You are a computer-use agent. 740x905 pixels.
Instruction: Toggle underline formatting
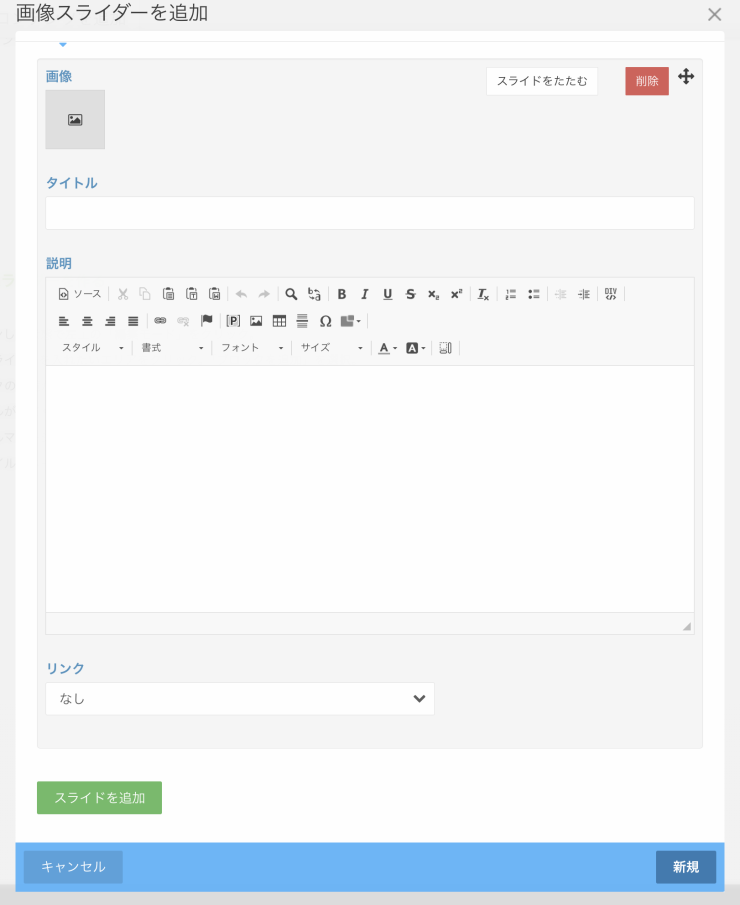click(388, 294)
